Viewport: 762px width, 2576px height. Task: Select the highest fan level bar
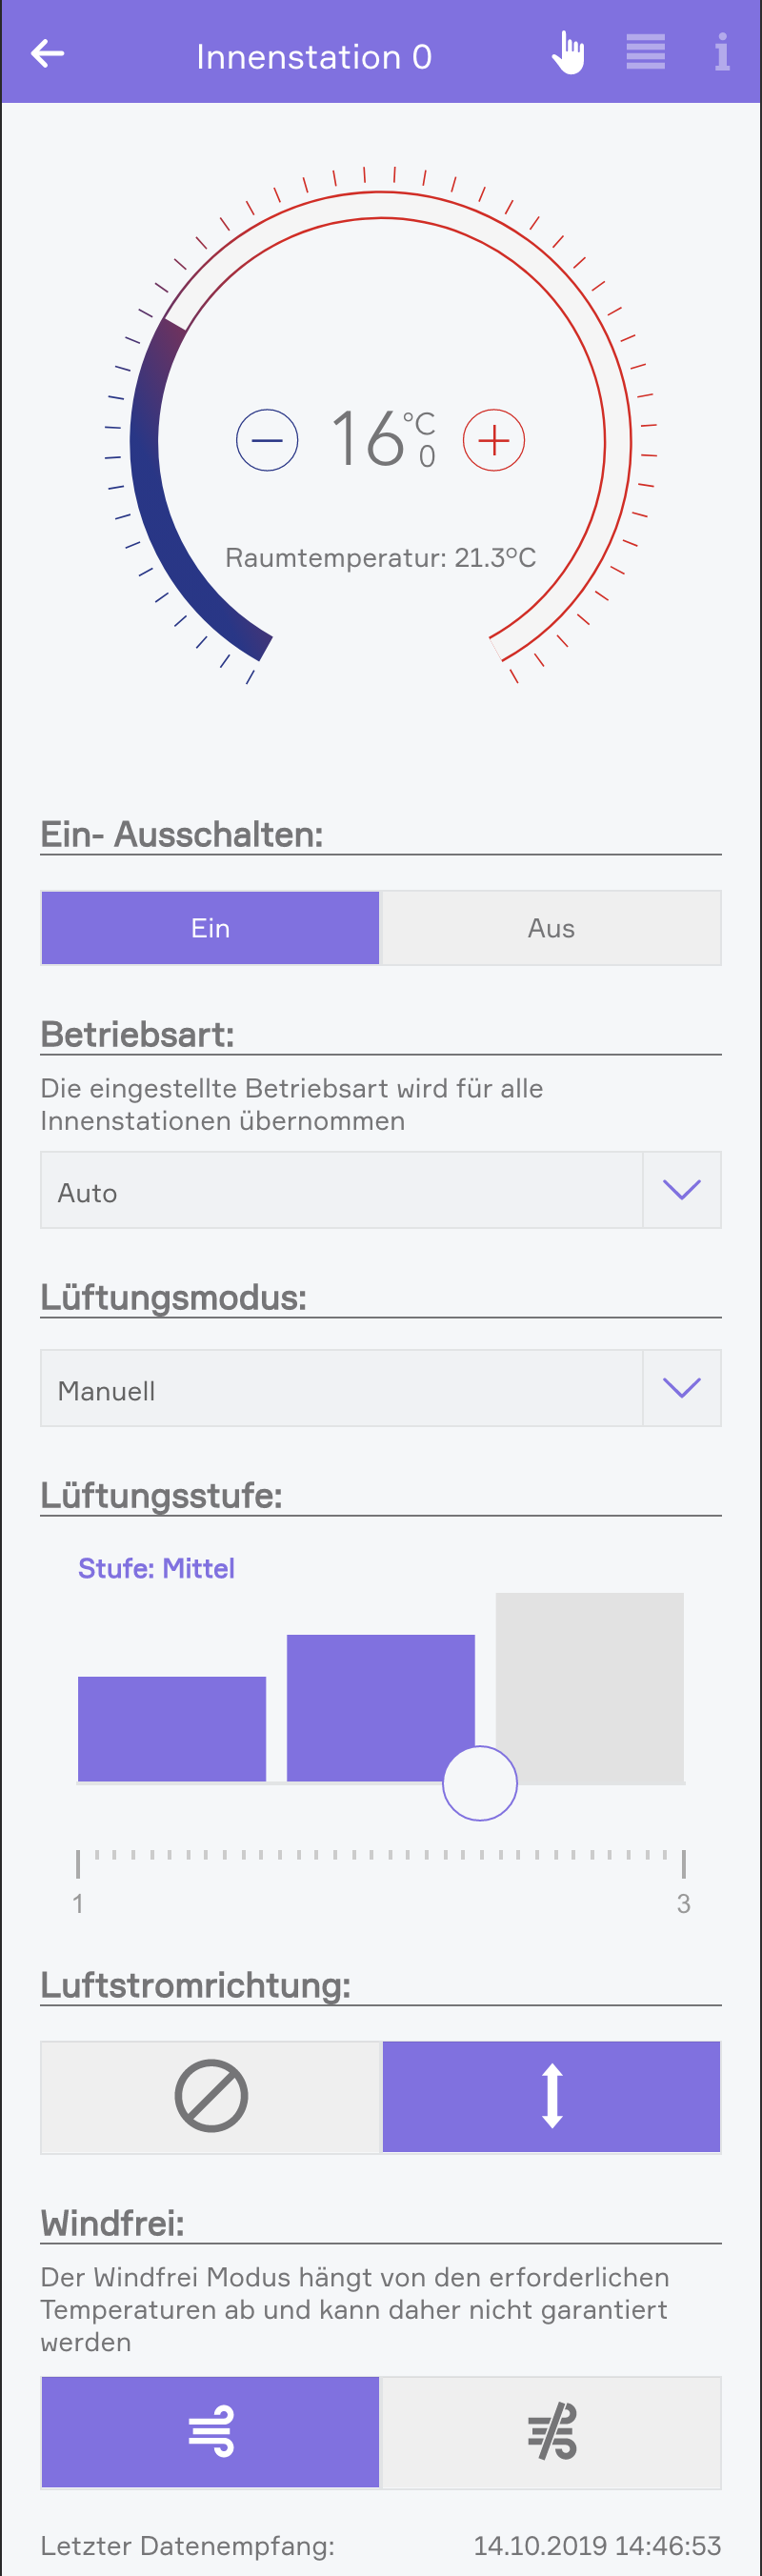tap(589, 1687)
